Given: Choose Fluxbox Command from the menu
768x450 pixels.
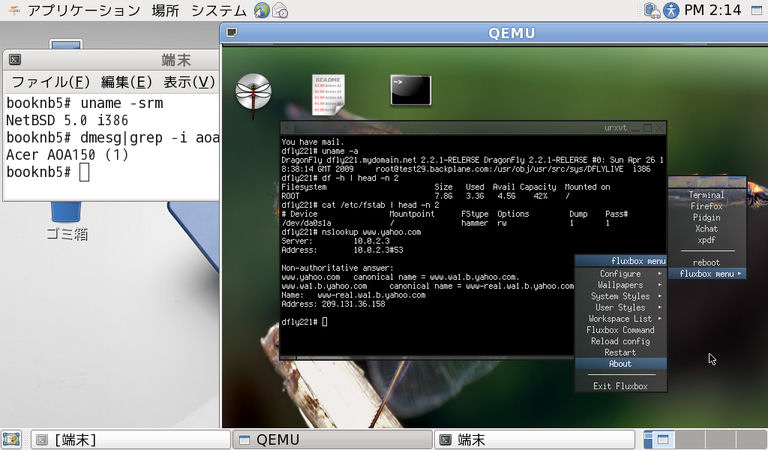Looking at the screenshot, I should coord(621,330).
